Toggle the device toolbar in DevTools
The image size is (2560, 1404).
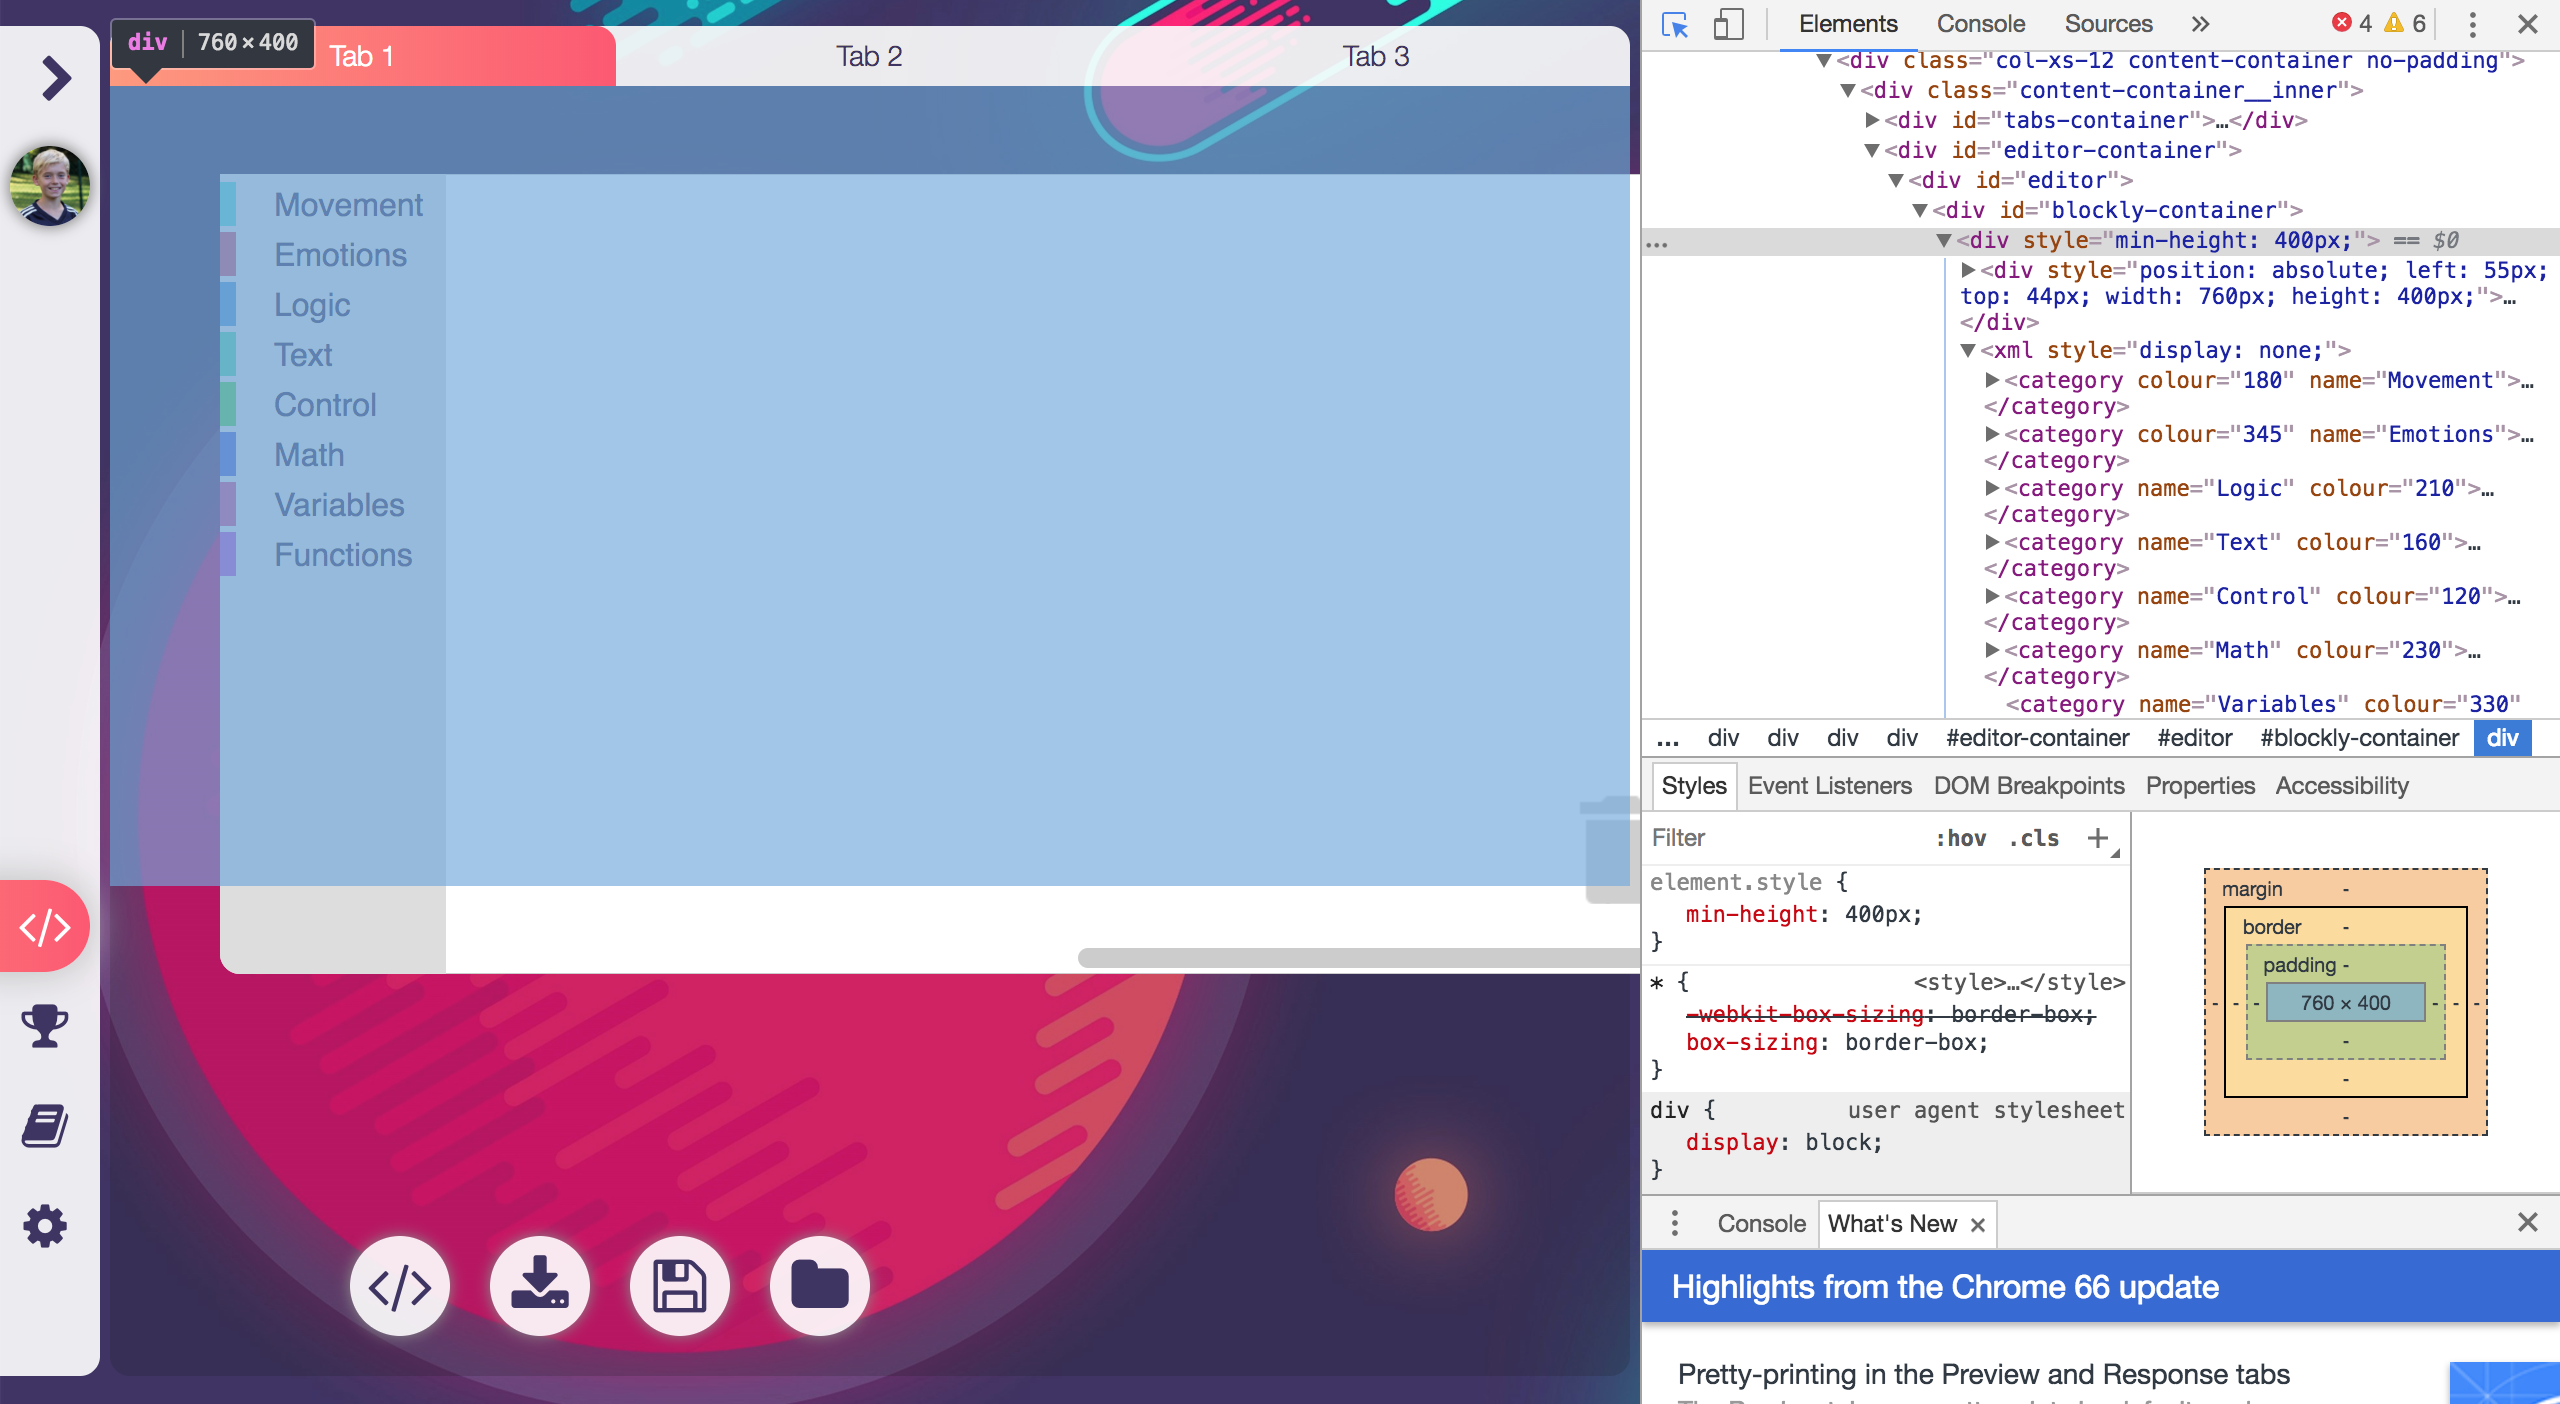pyautogui.click(x=1729, y=23)
